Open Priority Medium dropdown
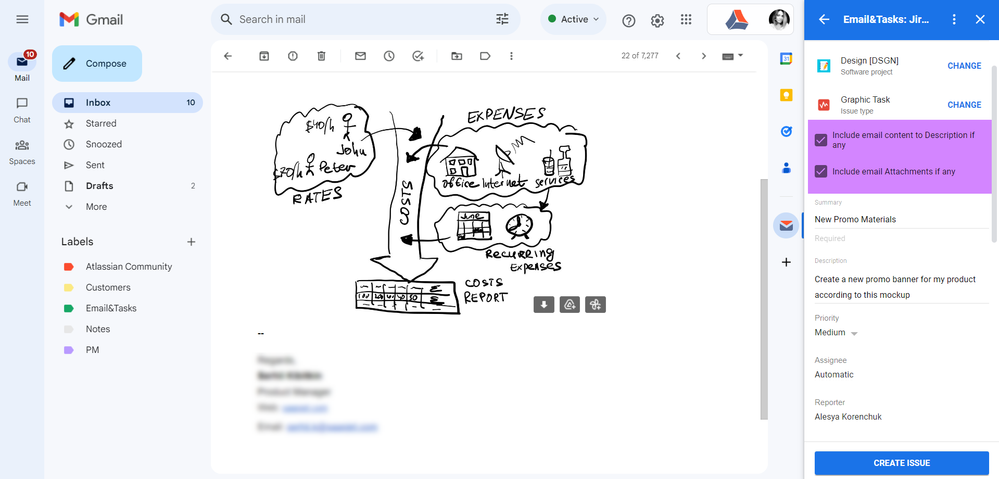999x479 pixels. (836, 332)
